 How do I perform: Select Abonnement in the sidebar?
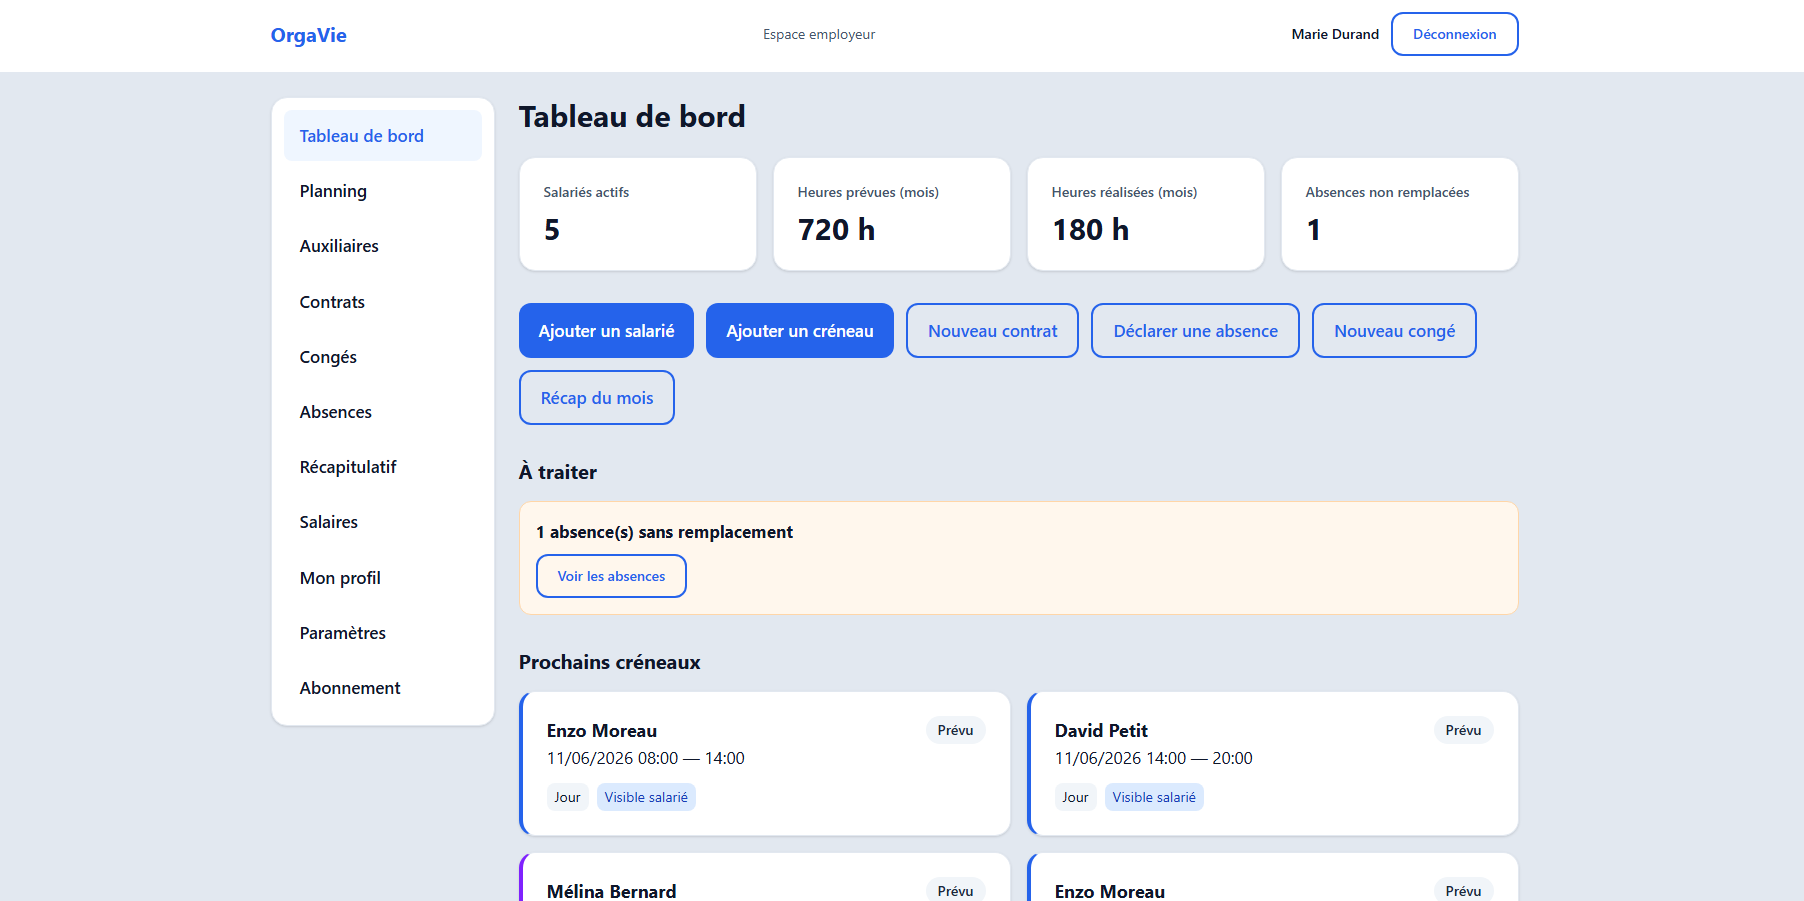[382, 688]
